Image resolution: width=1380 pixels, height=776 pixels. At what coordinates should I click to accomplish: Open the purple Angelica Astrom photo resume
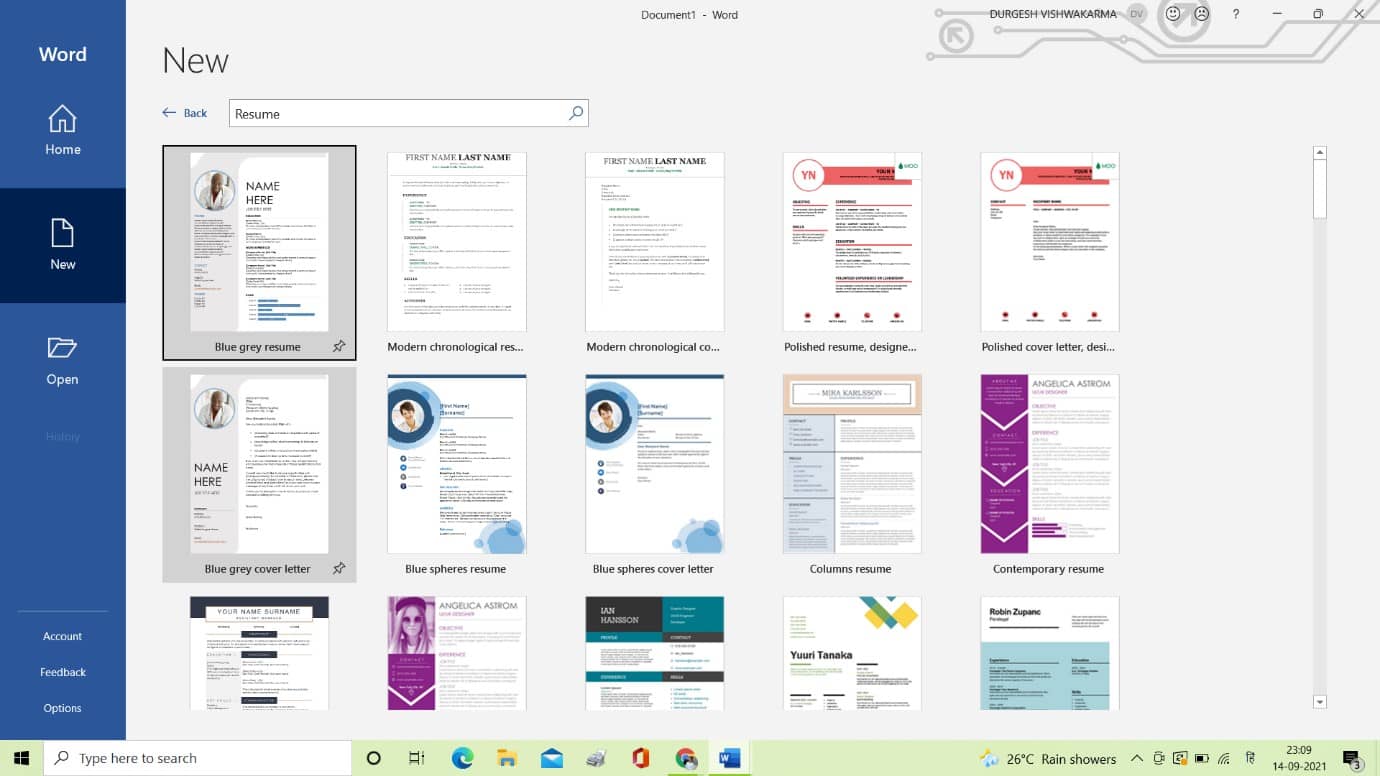click(457, 653)
